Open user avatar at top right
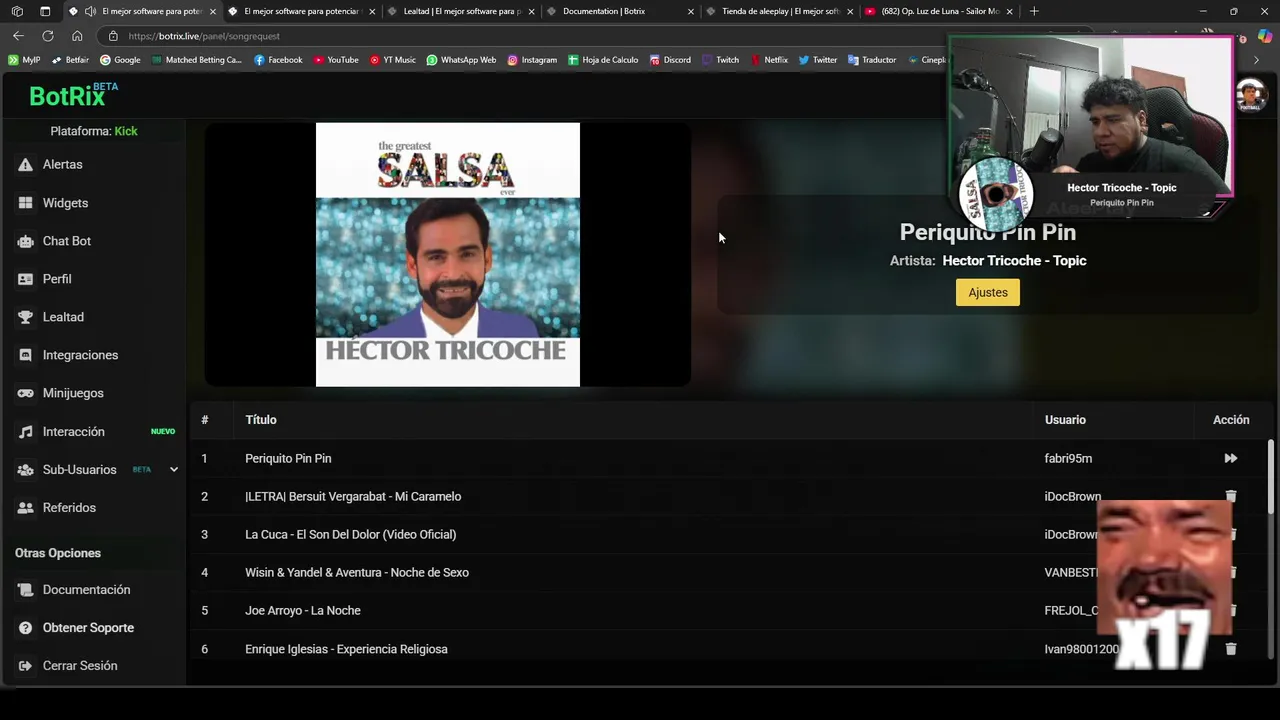Screen dimensions: 1280x720 [x=1251, y=96]
